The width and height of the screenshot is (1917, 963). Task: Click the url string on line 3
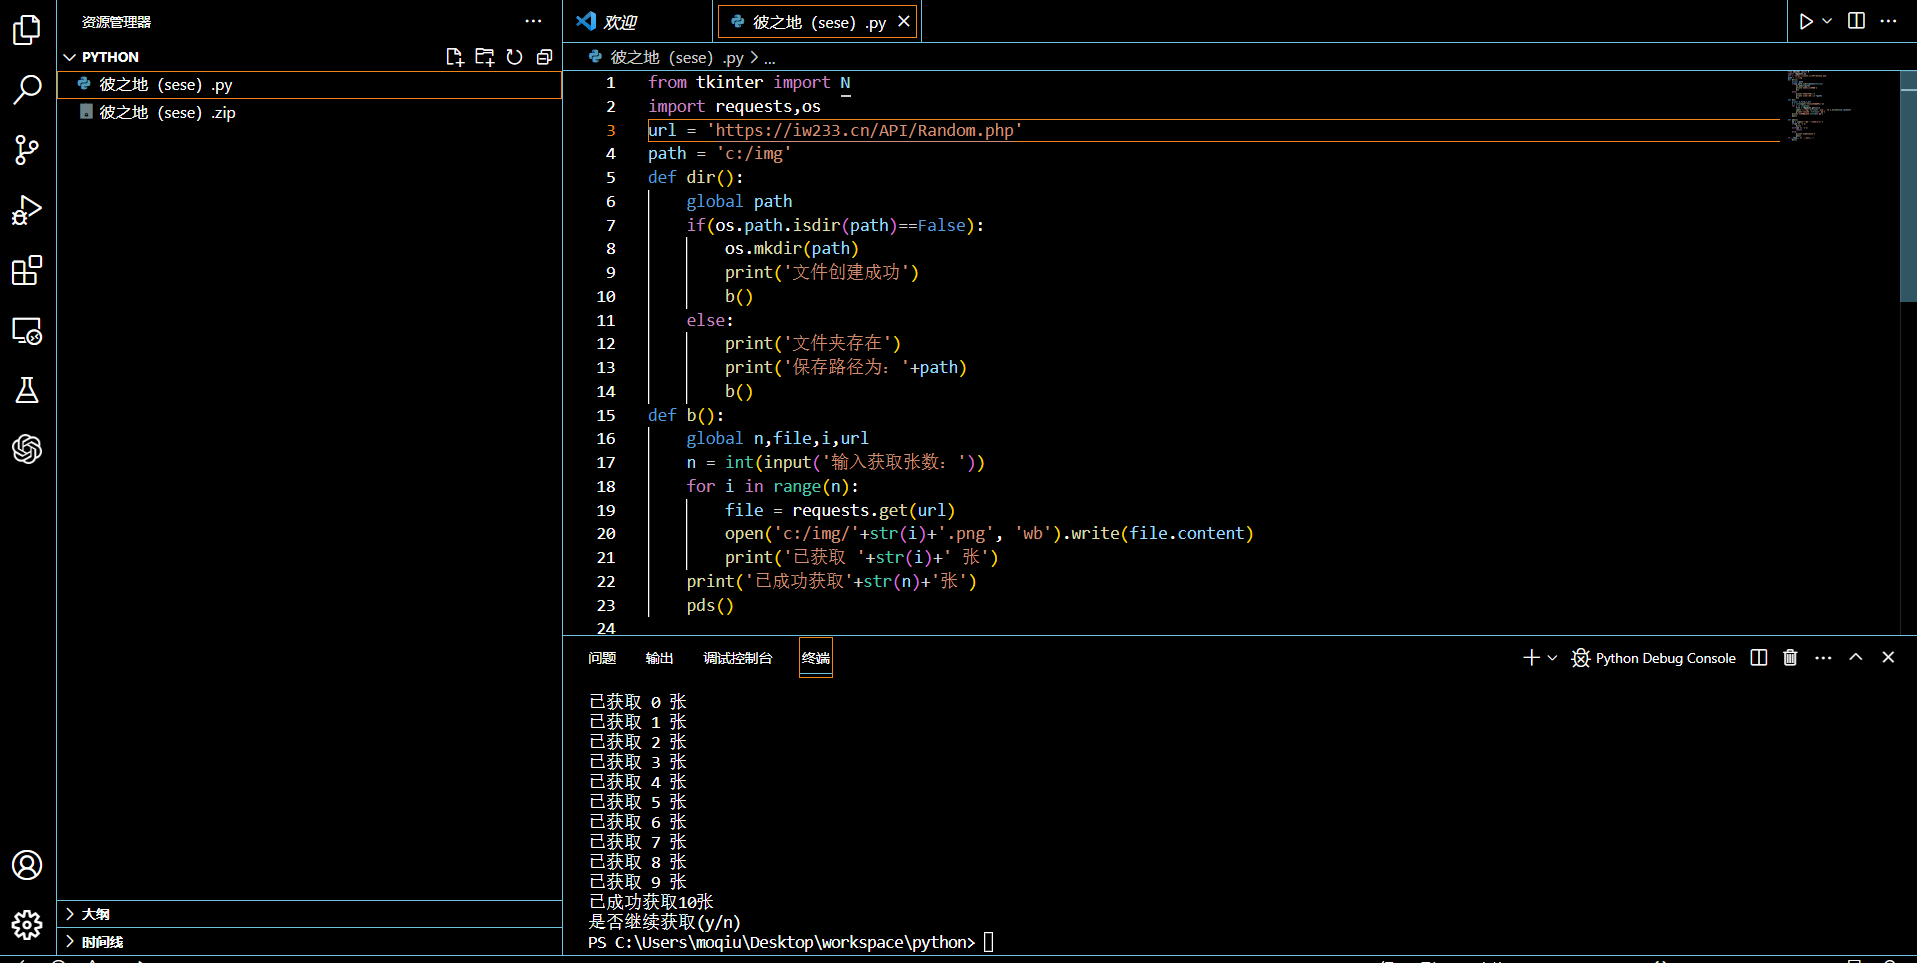865,130
